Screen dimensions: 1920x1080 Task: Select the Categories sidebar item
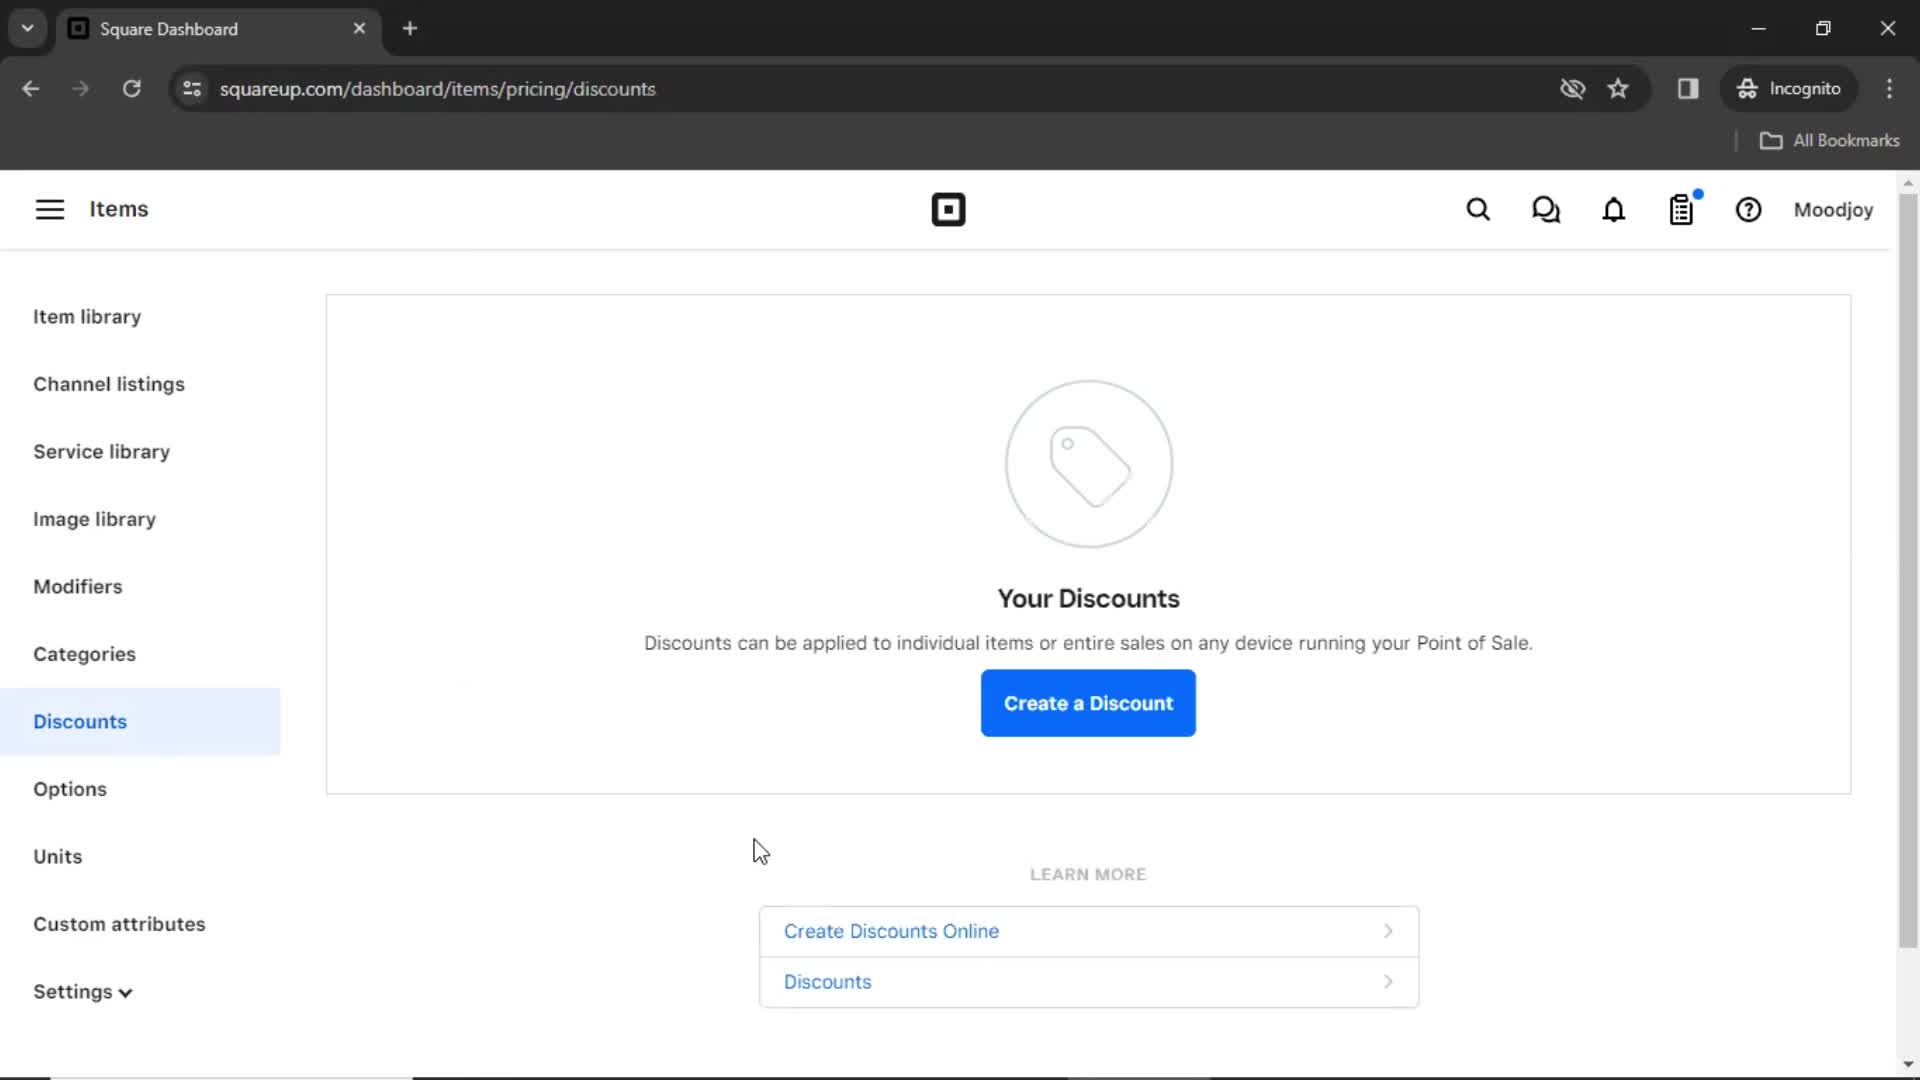point(84,654)
